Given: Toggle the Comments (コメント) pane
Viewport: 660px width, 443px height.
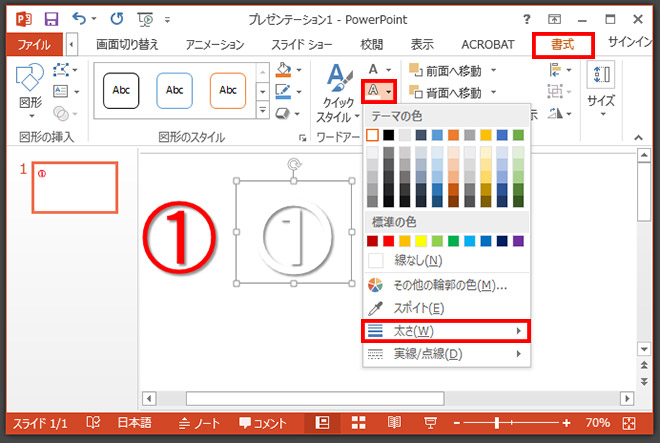Looking at the screenshot, I should tap(263, 423).
